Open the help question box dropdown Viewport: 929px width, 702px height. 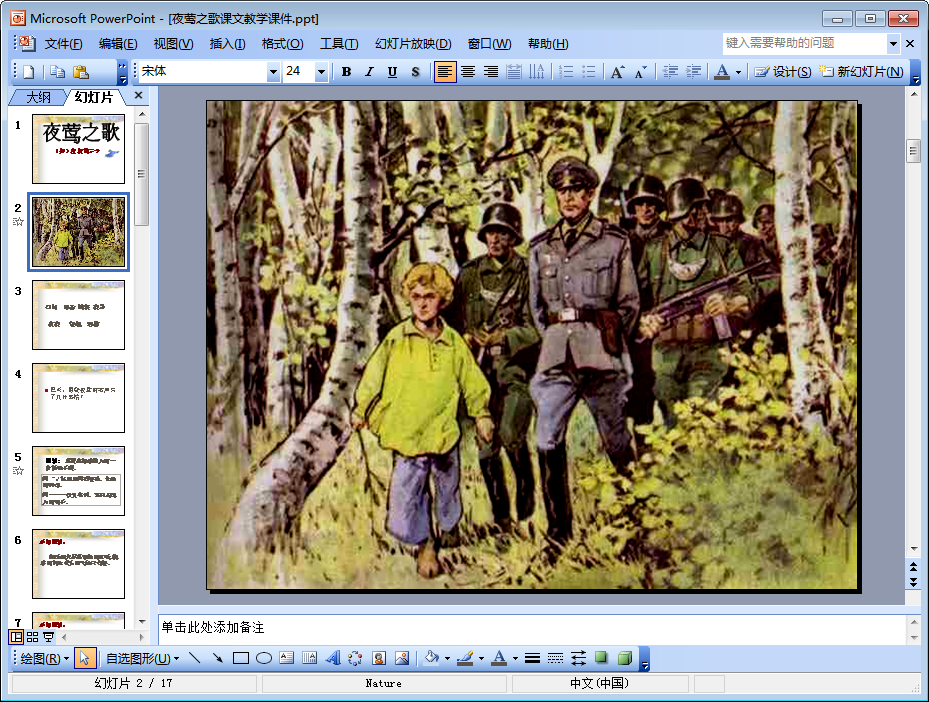(893, 43)
